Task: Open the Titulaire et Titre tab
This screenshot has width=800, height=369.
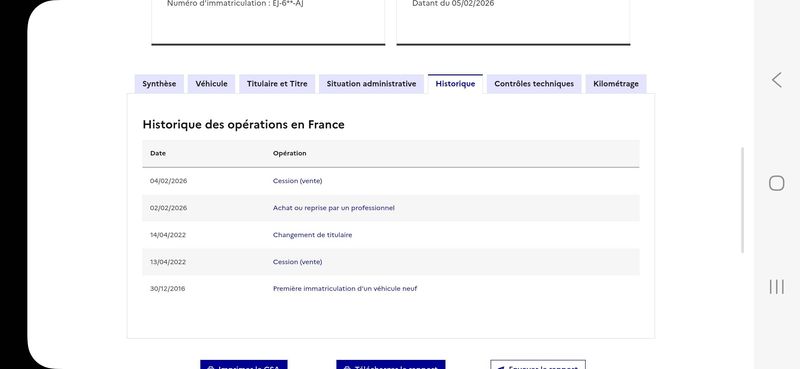Action: pyautogui.click(x=277, y=84)
